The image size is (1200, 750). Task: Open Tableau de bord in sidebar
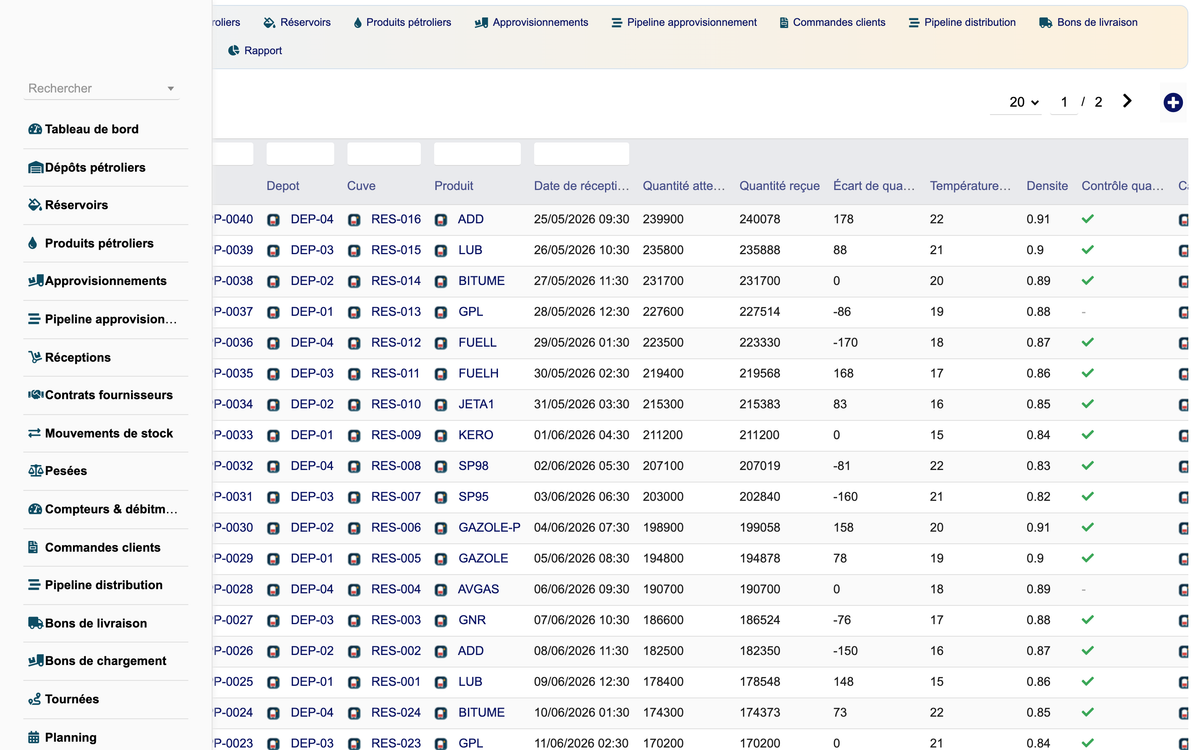[x=92, y=129]
